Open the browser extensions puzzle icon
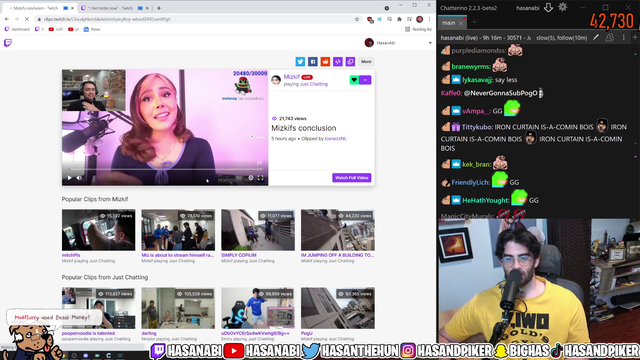This screenshot has width=640, height=360. [399, 19]
